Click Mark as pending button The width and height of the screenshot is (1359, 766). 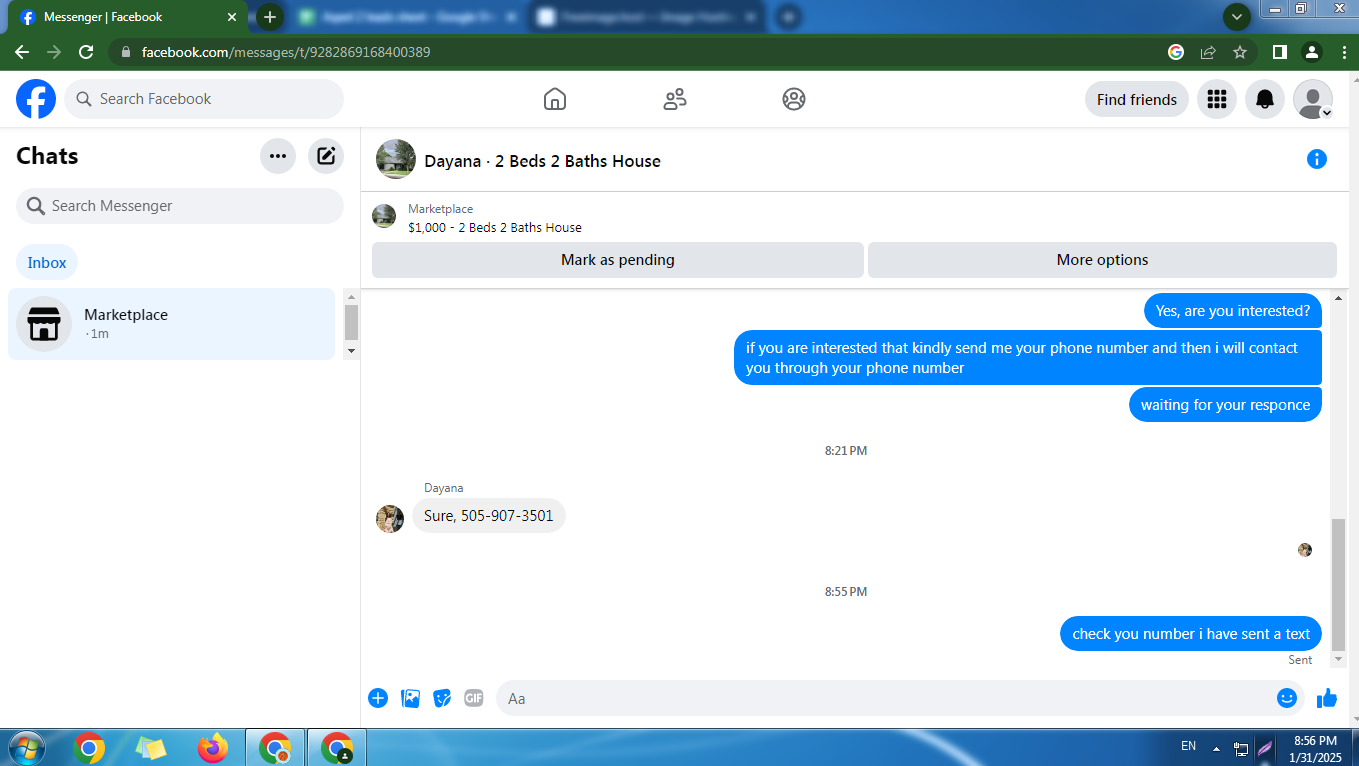(618, 260)
